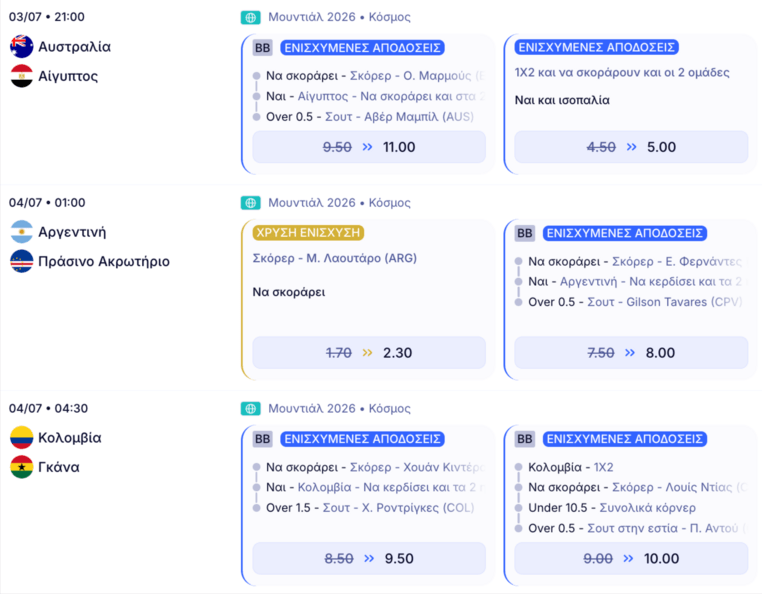Open the Αργεντινή team name
Viewport: 762px width, 594px height.
(x=72, y=232)
